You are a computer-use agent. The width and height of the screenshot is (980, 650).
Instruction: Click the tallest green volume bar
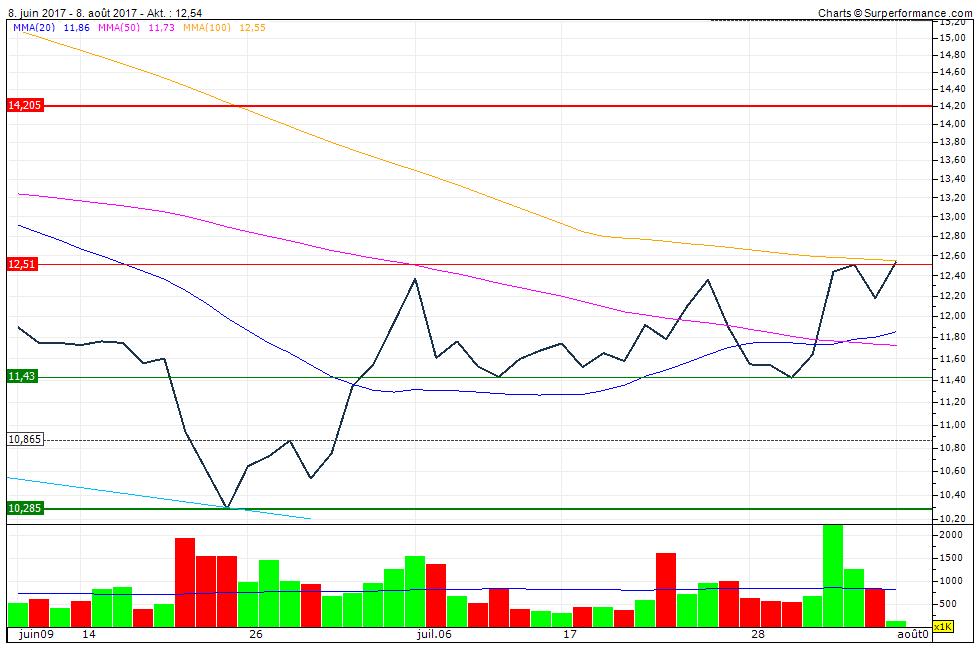(x=833, y=576)
